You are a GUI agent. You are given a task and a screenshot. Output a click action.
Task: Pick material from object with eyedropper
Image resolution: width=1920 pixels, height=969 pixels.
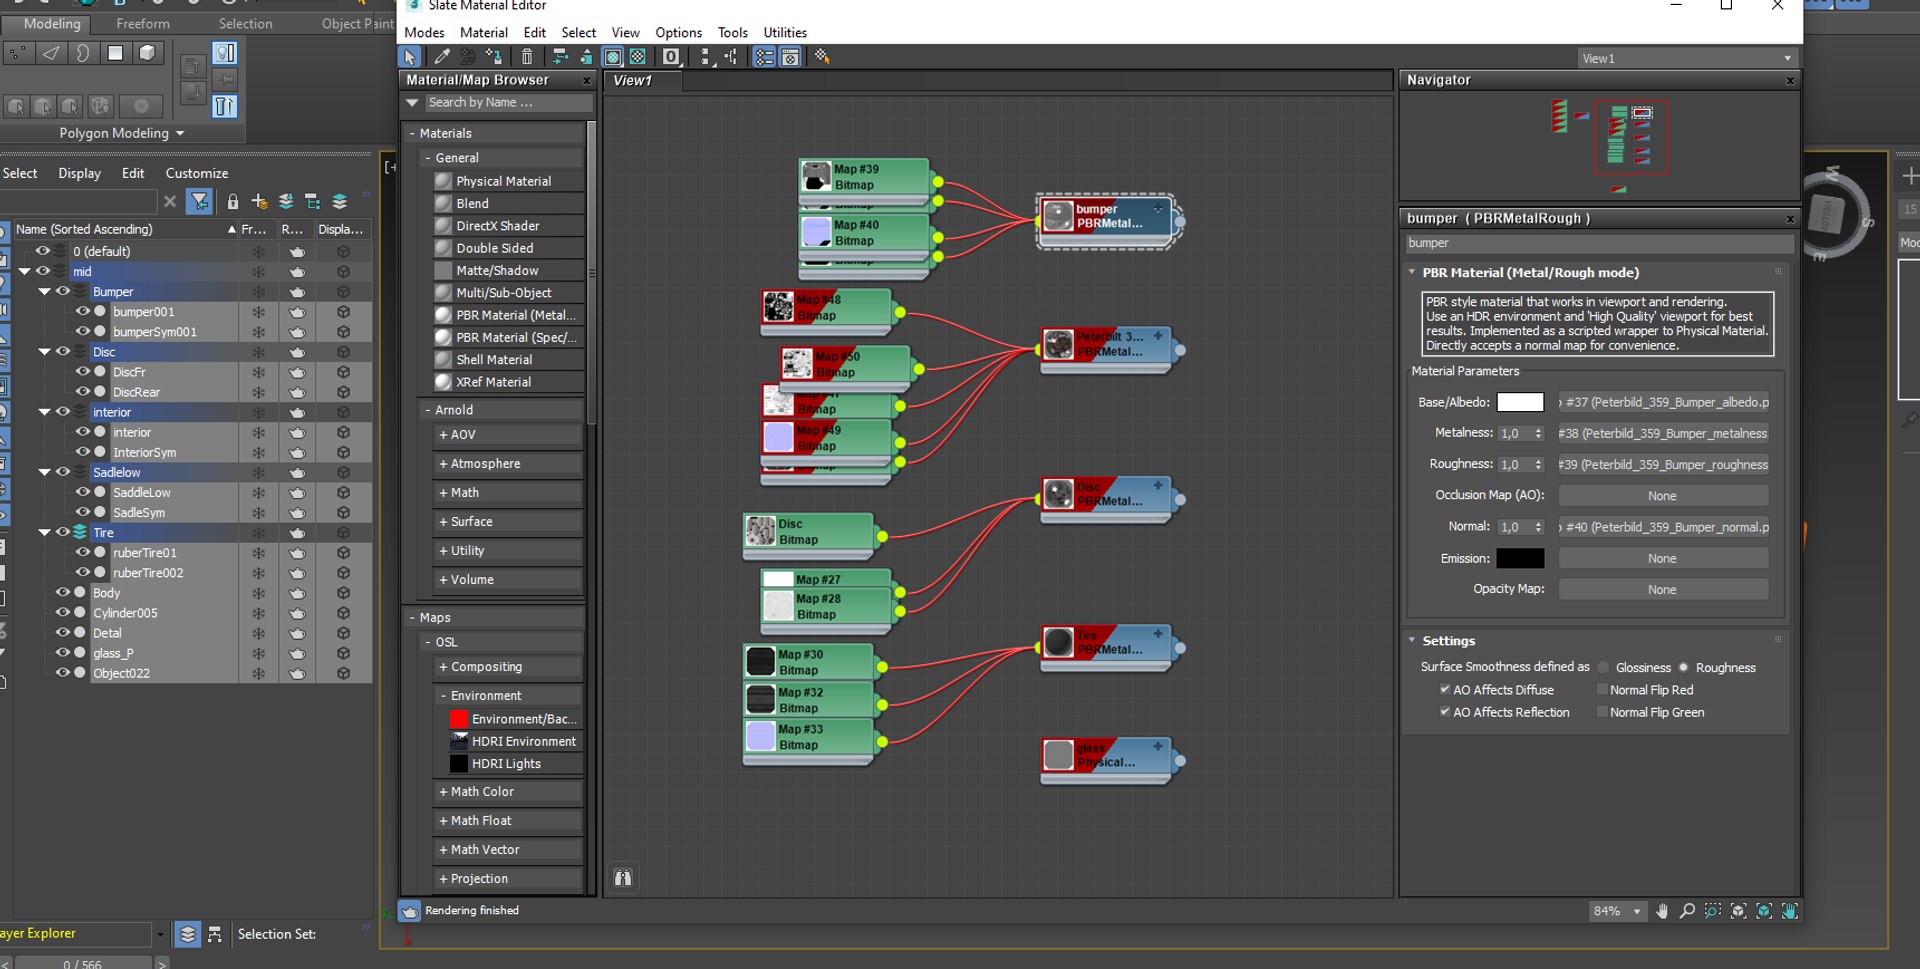pos(441,57)
